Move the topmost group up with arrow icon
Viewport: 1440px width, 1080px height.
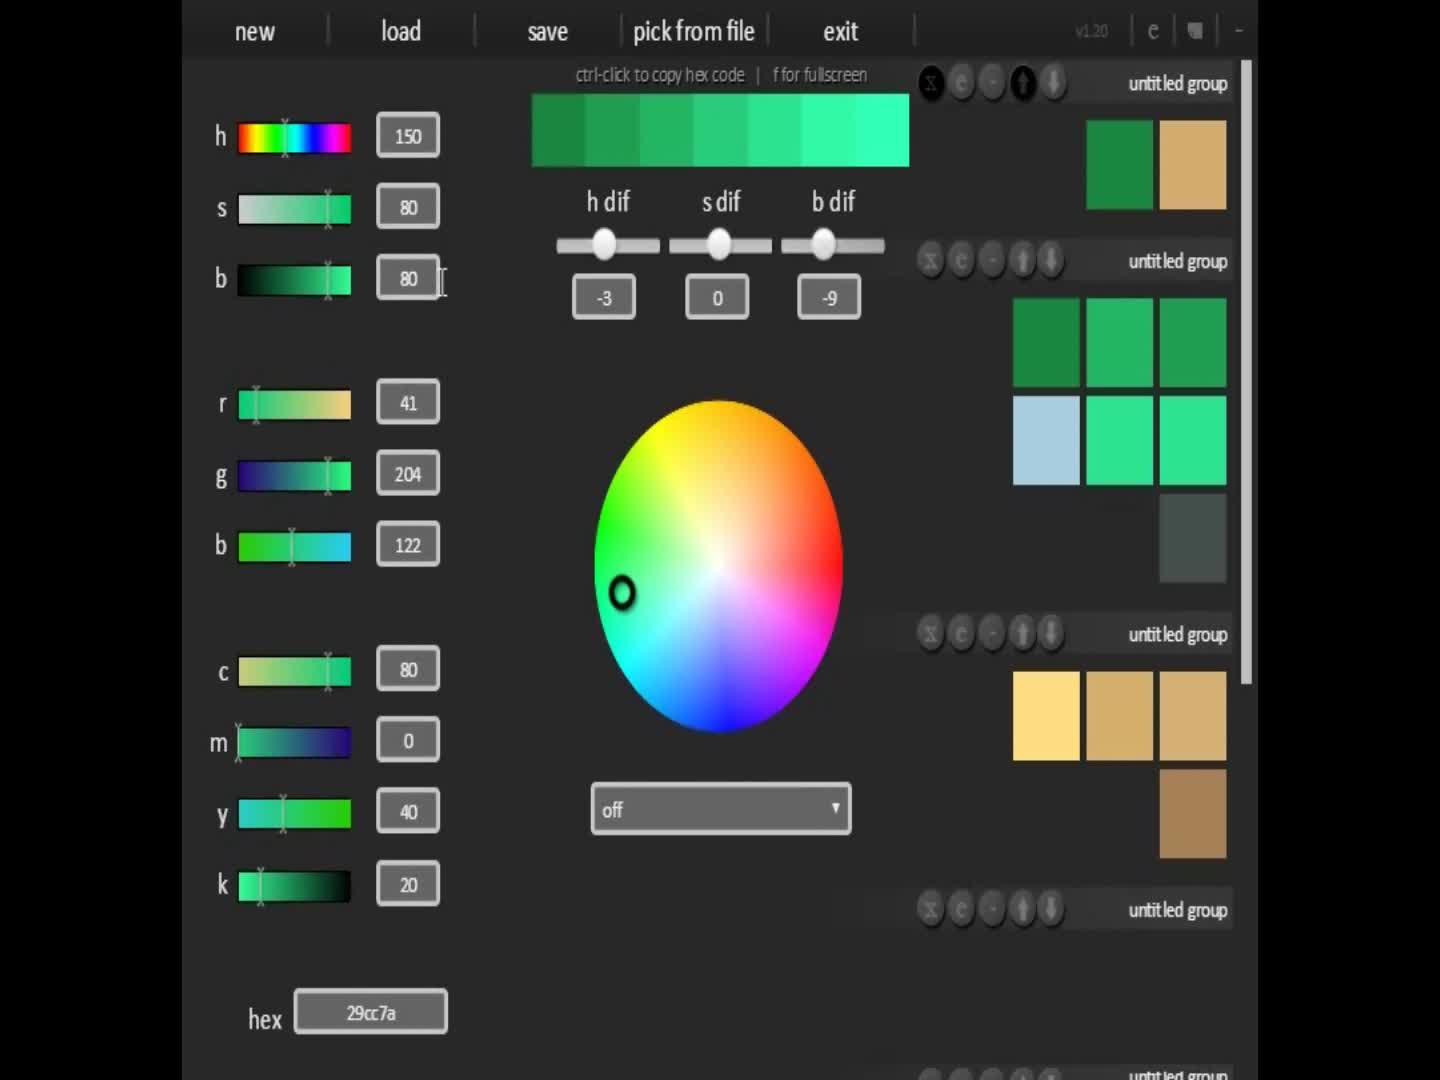coord(1023,83)
